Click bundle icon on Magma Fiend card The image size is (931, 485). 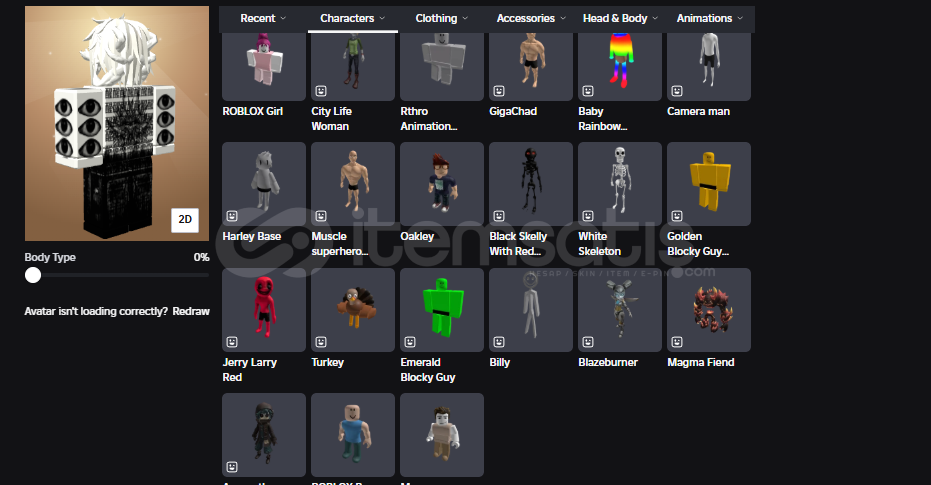[677, 342]
